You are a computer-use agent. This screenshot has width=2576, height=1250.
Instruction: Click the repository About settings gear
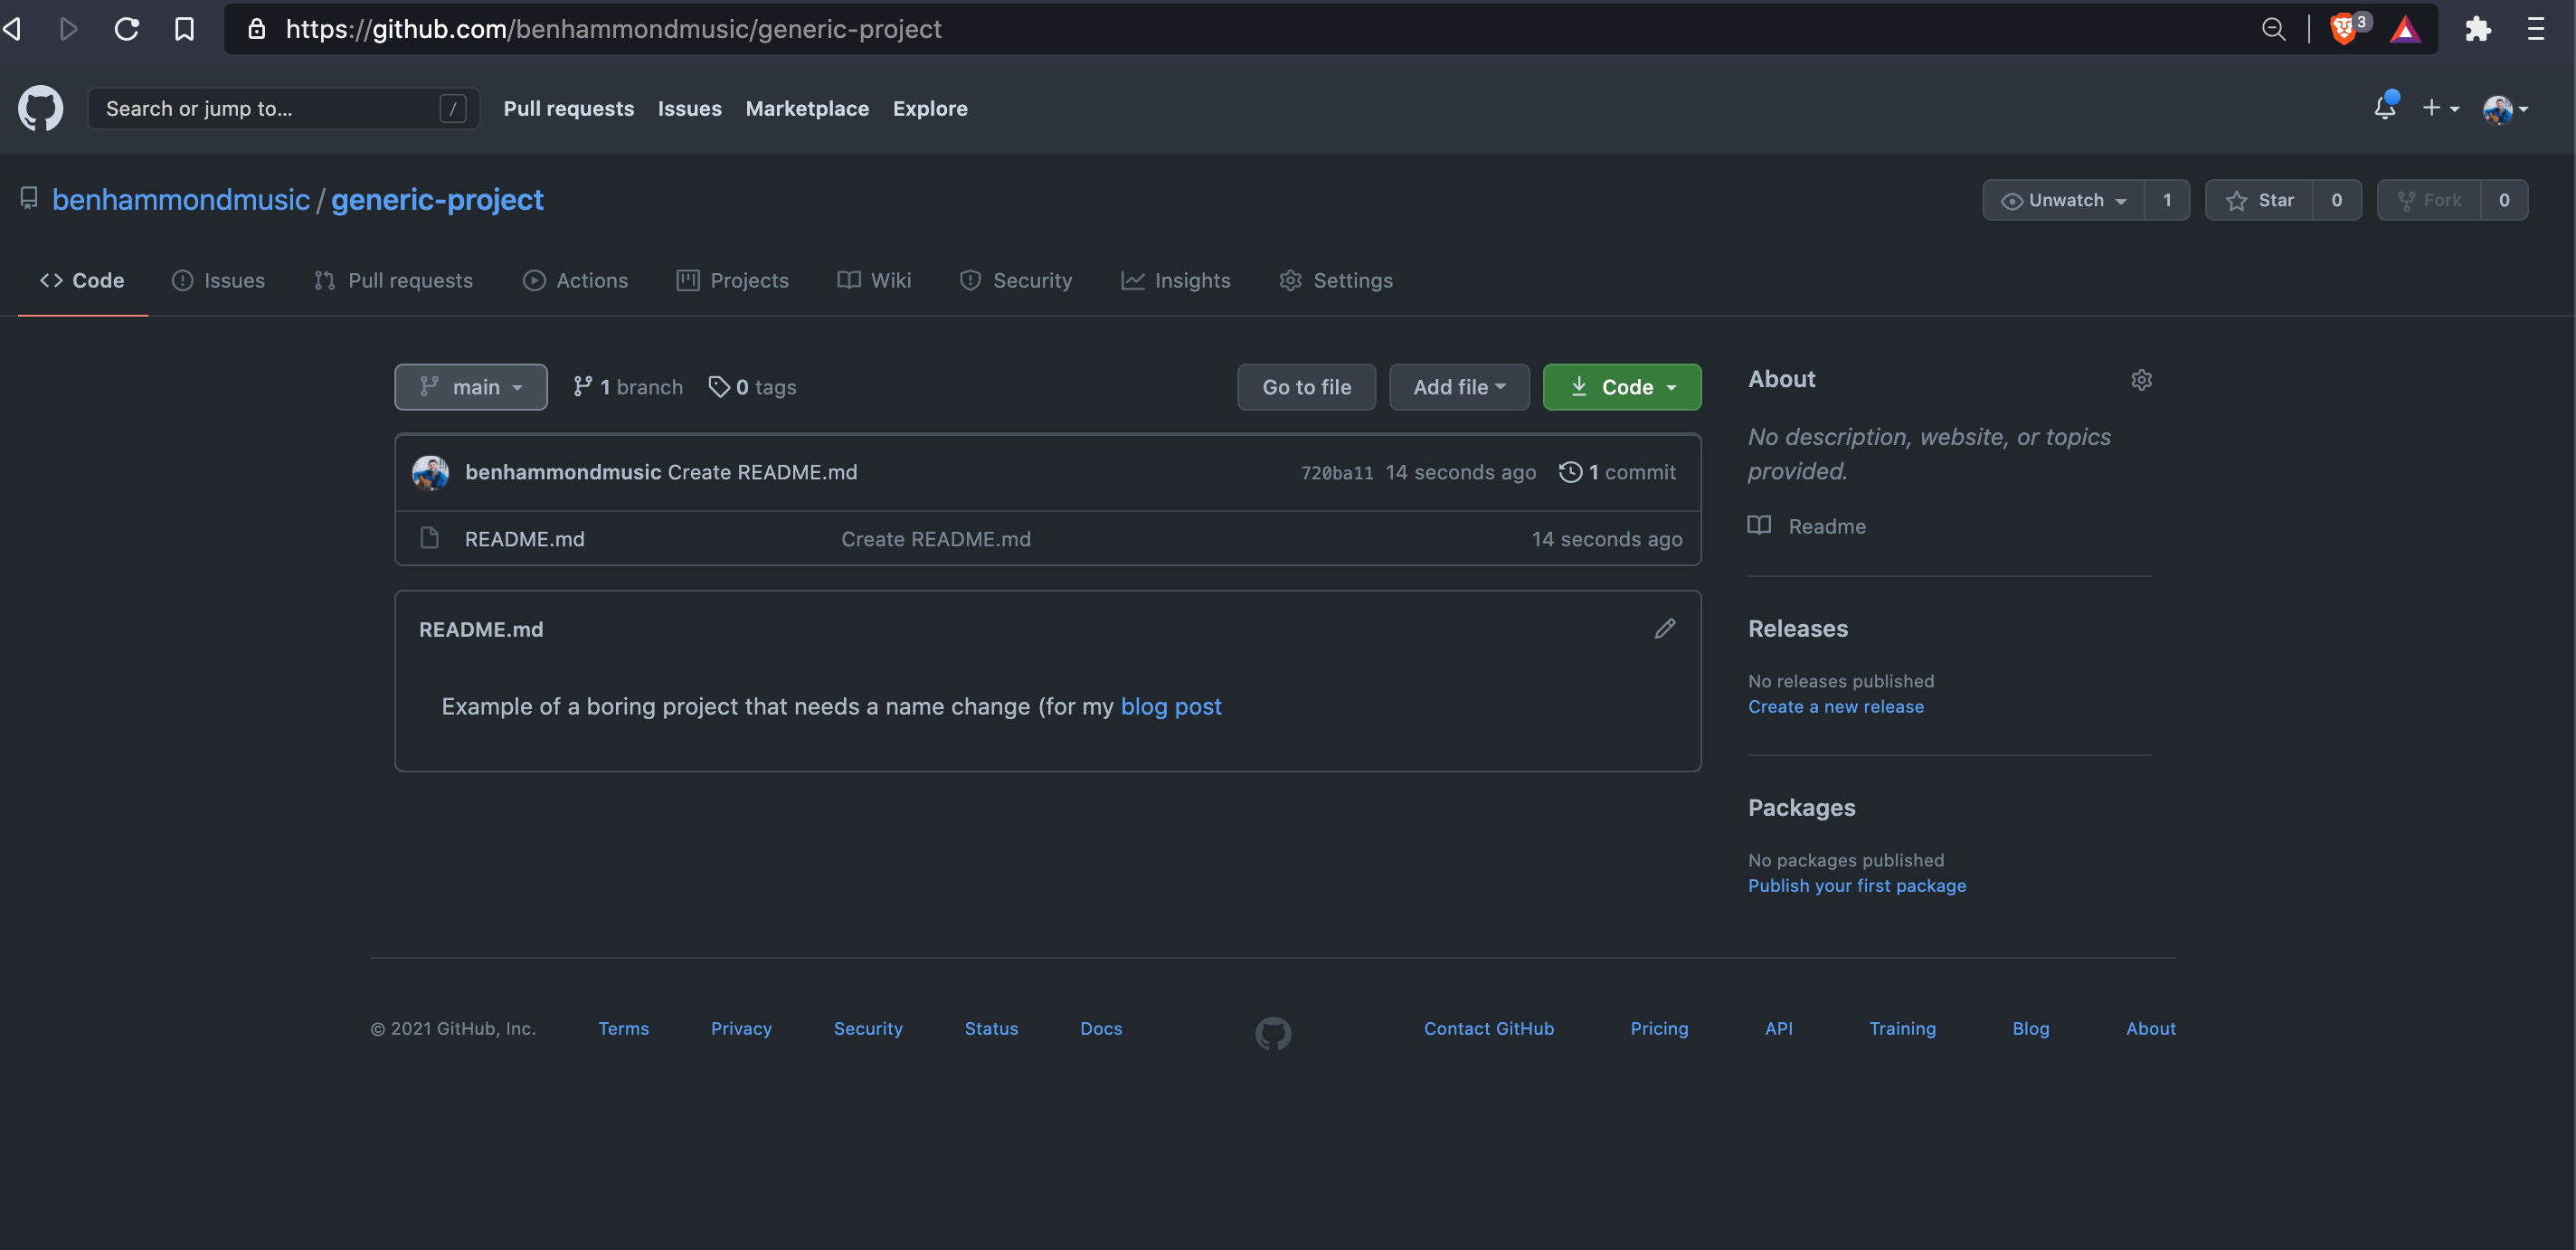tap(2141, 380)
